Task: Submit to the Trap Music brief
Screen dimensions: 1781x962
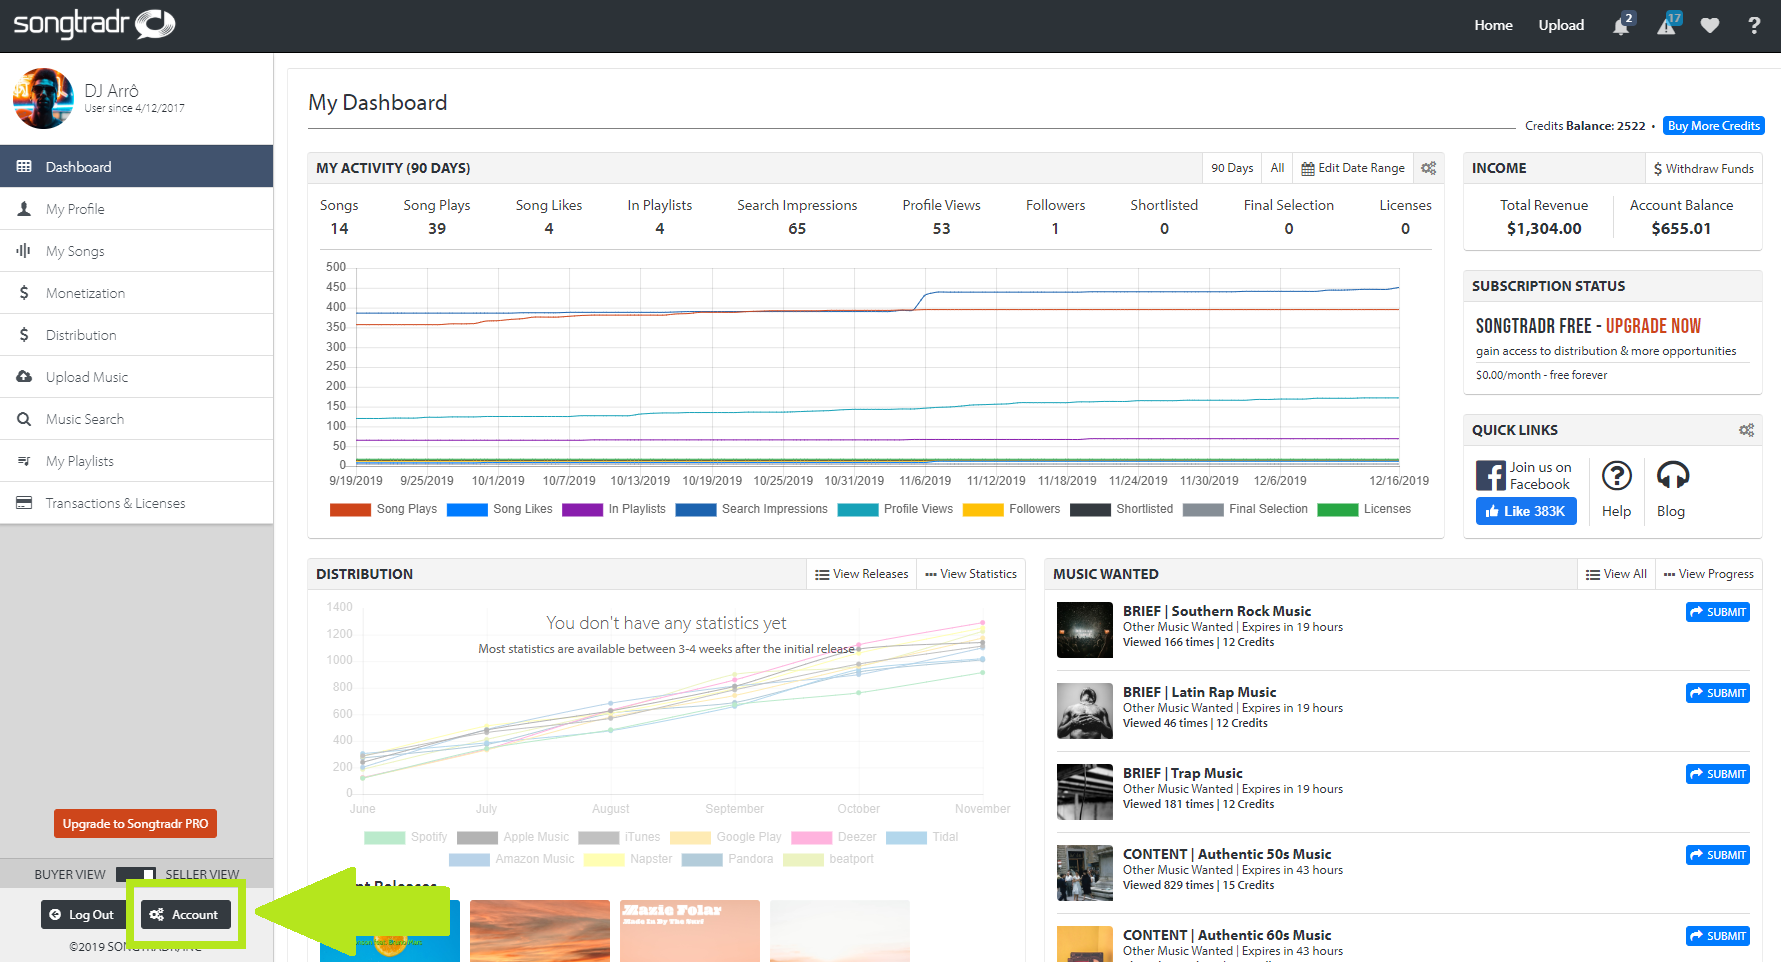Action: click(1717, 774)
